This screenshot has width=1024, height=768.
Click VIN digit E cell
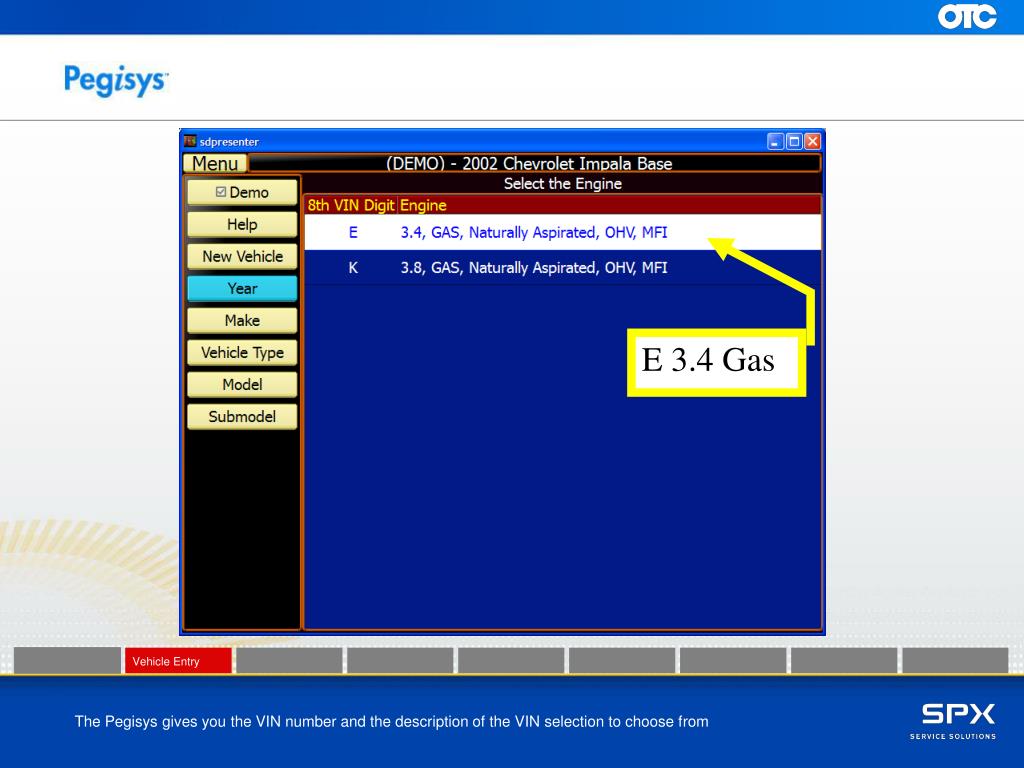point(353,232)
